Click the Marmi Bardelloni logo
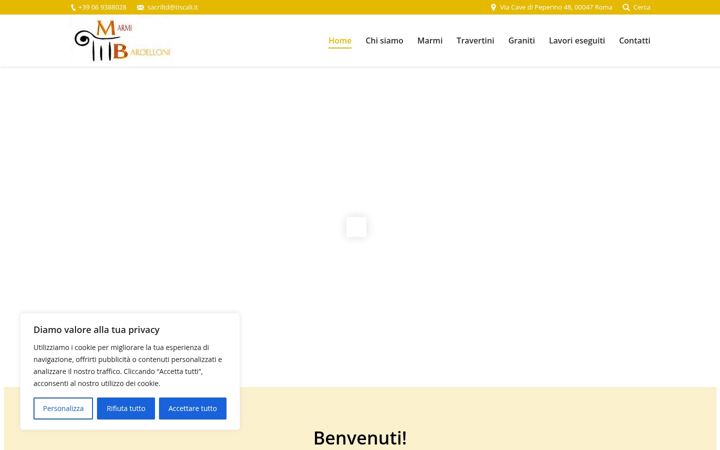This screenshot has height=450, width=720. (122, 40)
